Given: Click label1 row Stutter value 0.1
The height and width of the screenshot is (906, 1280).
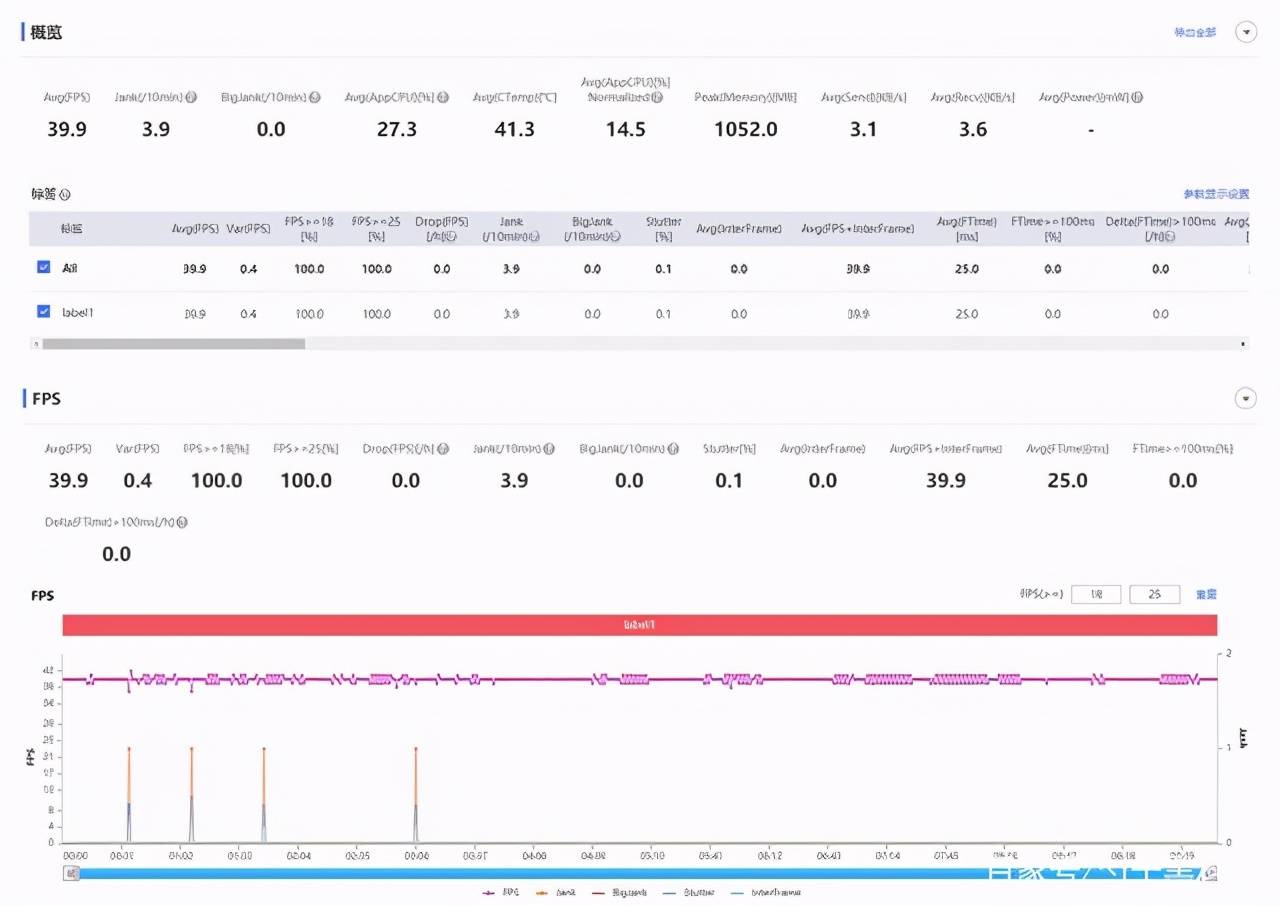Looking at the screenshot, I should coord(663,314).
